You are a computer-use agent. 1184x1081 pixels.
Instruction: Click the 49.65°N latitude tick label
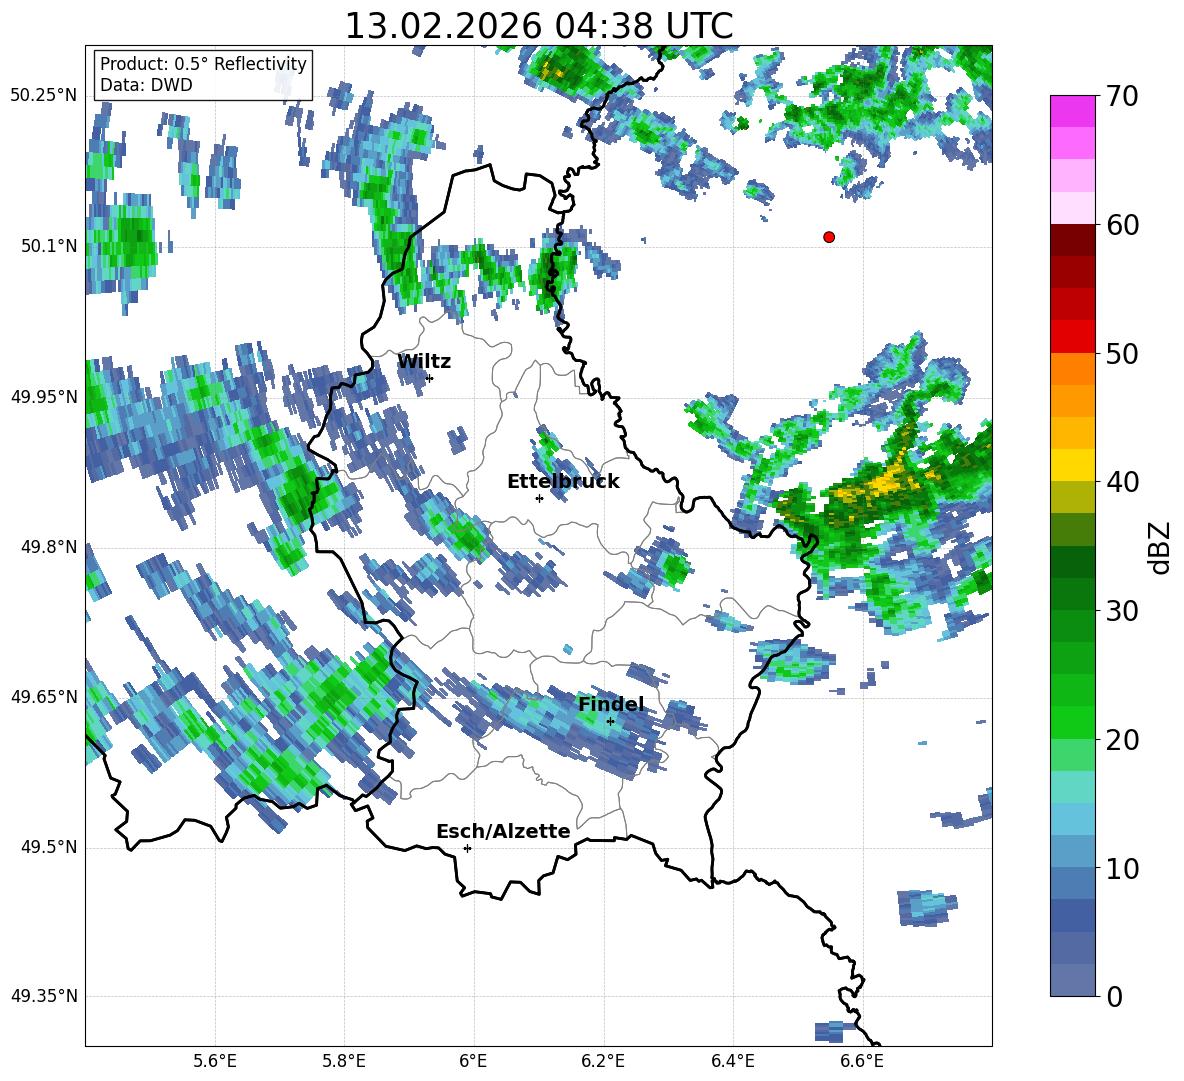(44, 697)
